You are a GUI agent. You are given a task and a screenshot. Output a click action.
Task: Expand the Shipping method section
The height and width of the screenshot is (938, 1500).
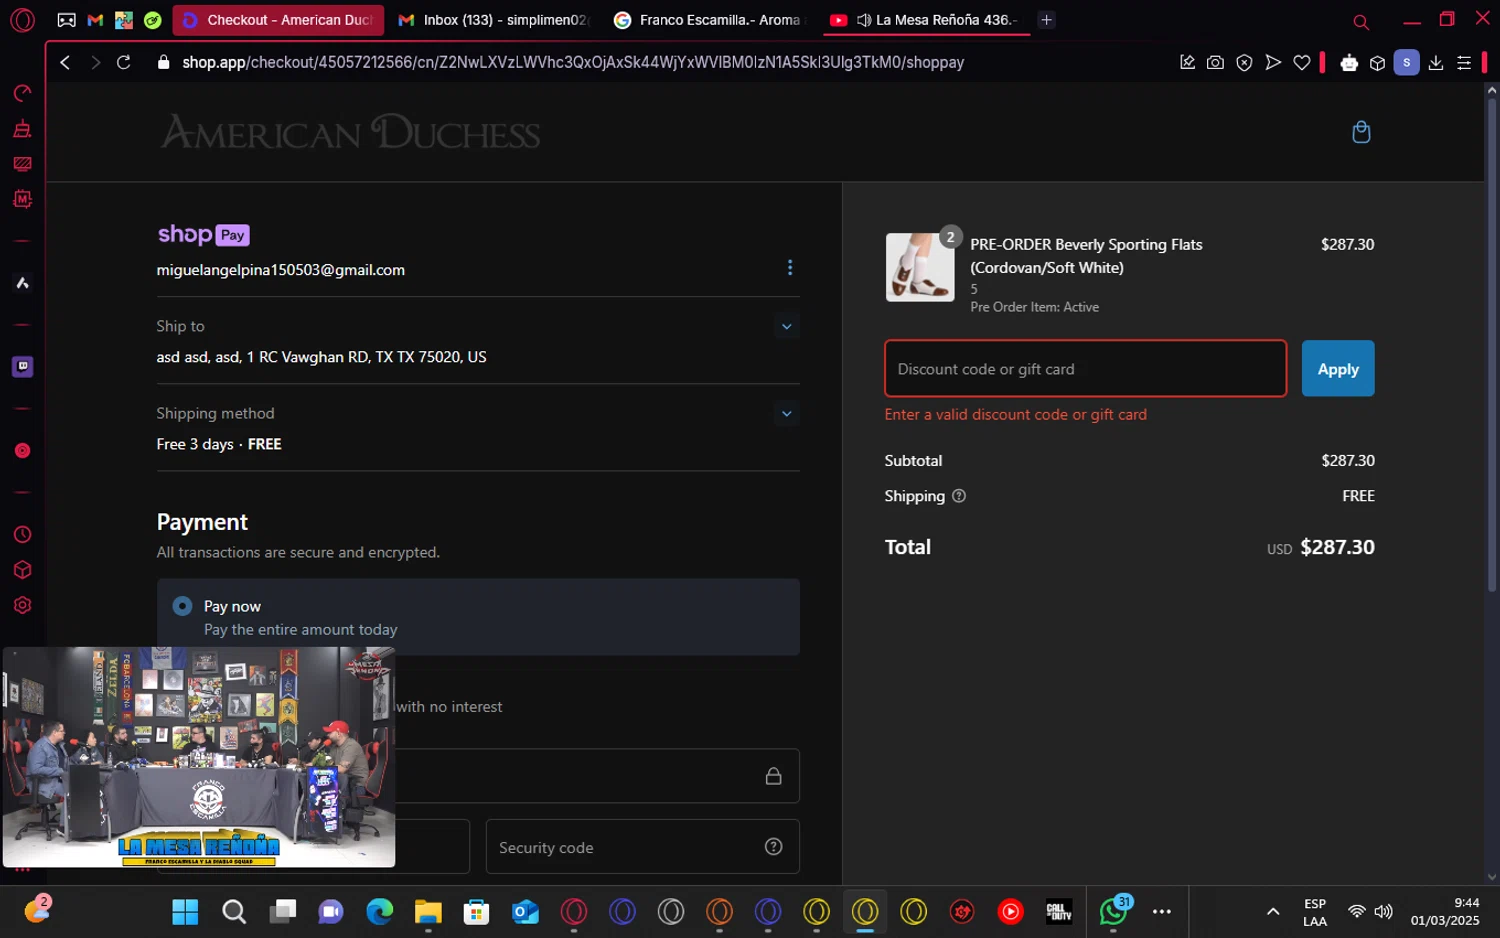click(x=786, y=413)
